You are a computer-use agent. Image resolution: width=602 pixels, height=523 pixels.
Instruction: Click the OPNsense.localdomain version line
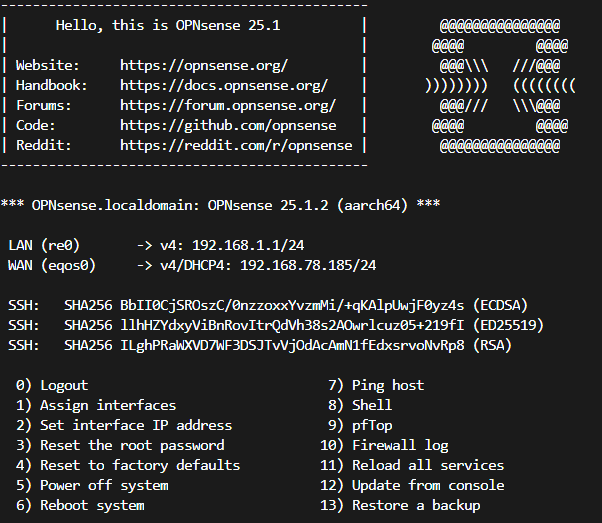point(220,205)
